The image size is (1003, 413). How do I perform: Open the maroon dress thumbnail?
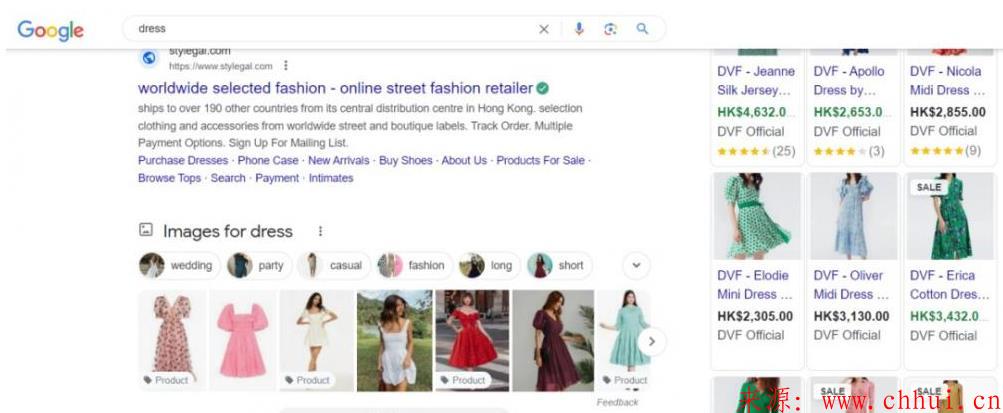pyautogui.click(x=553, y=340)
